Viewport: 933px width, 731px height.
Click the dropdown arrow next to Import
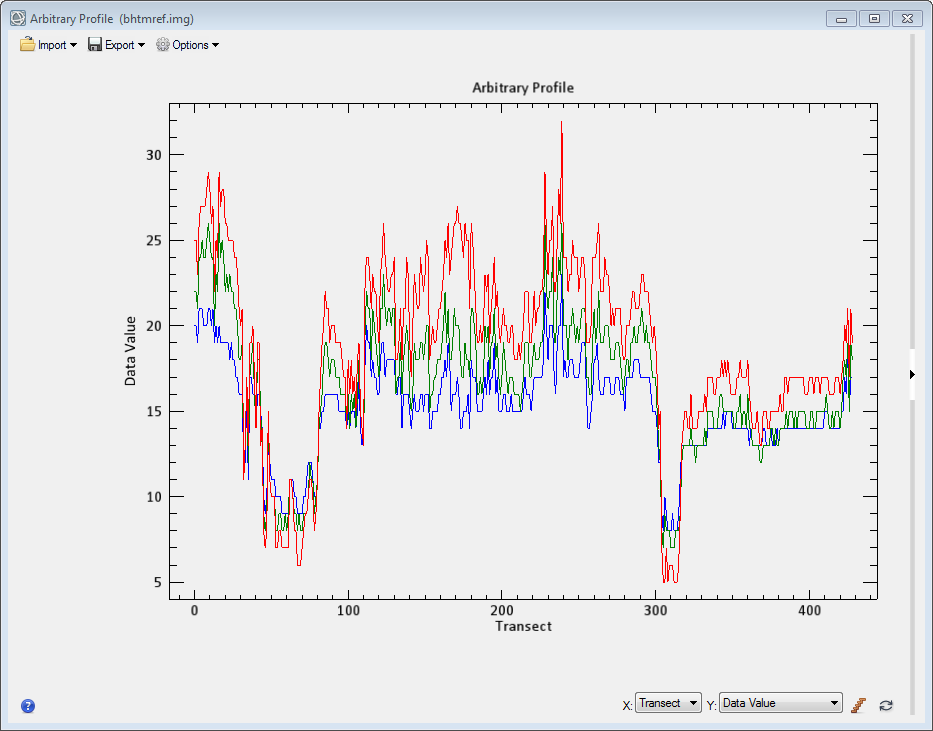pyautogui.click(x=73, y=45)
